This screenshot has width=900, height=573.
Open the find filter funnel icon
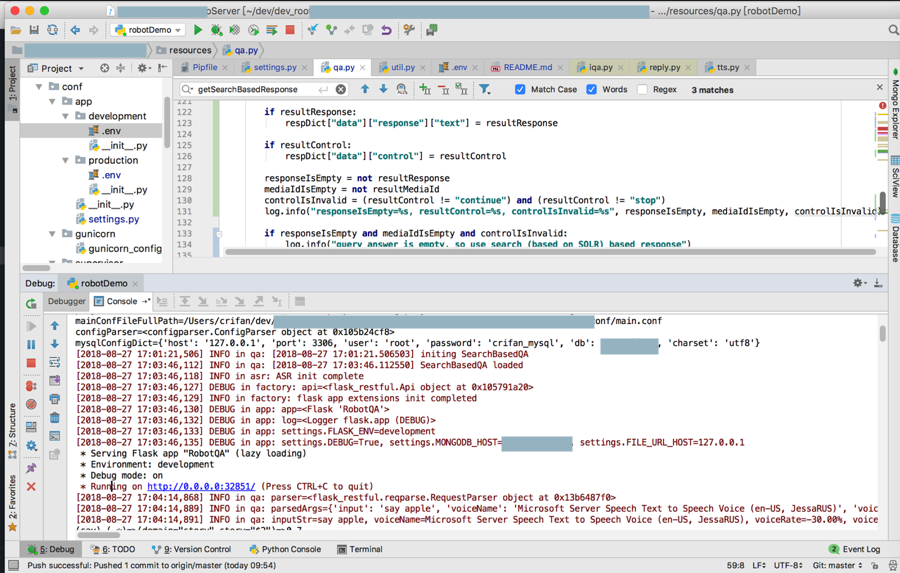pos(485,90)
